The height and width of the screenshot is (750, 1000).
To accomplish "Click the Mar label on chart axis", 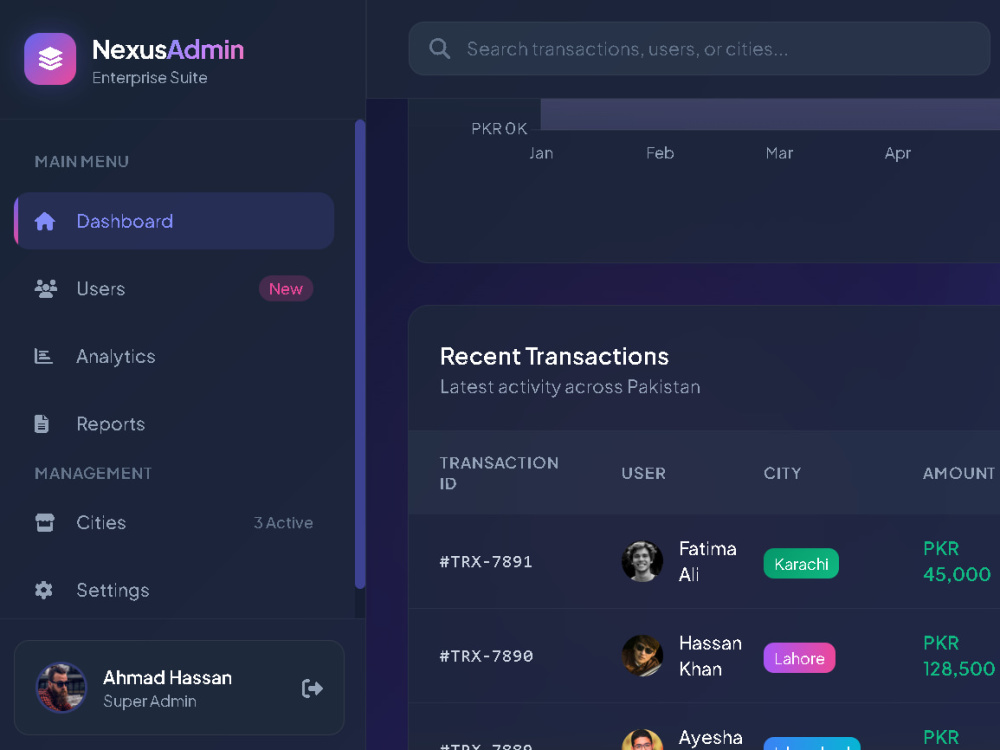I will click(x=779, y=153).
